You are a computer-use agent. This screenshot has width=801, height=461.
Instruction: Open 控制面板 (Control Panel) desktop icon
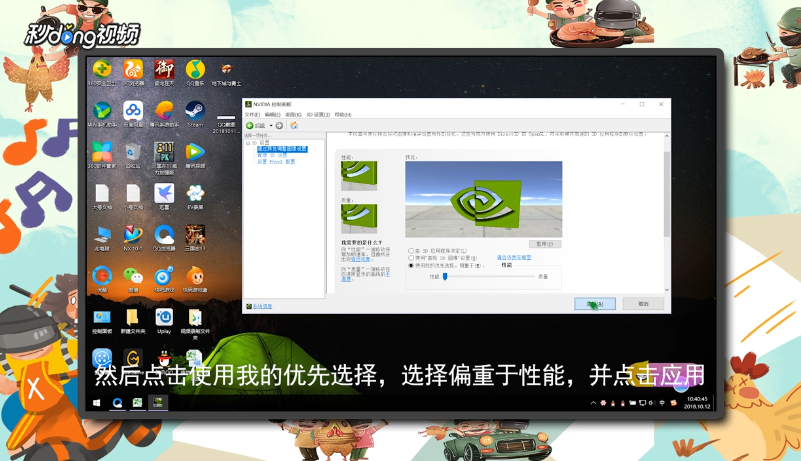point(102,321)
